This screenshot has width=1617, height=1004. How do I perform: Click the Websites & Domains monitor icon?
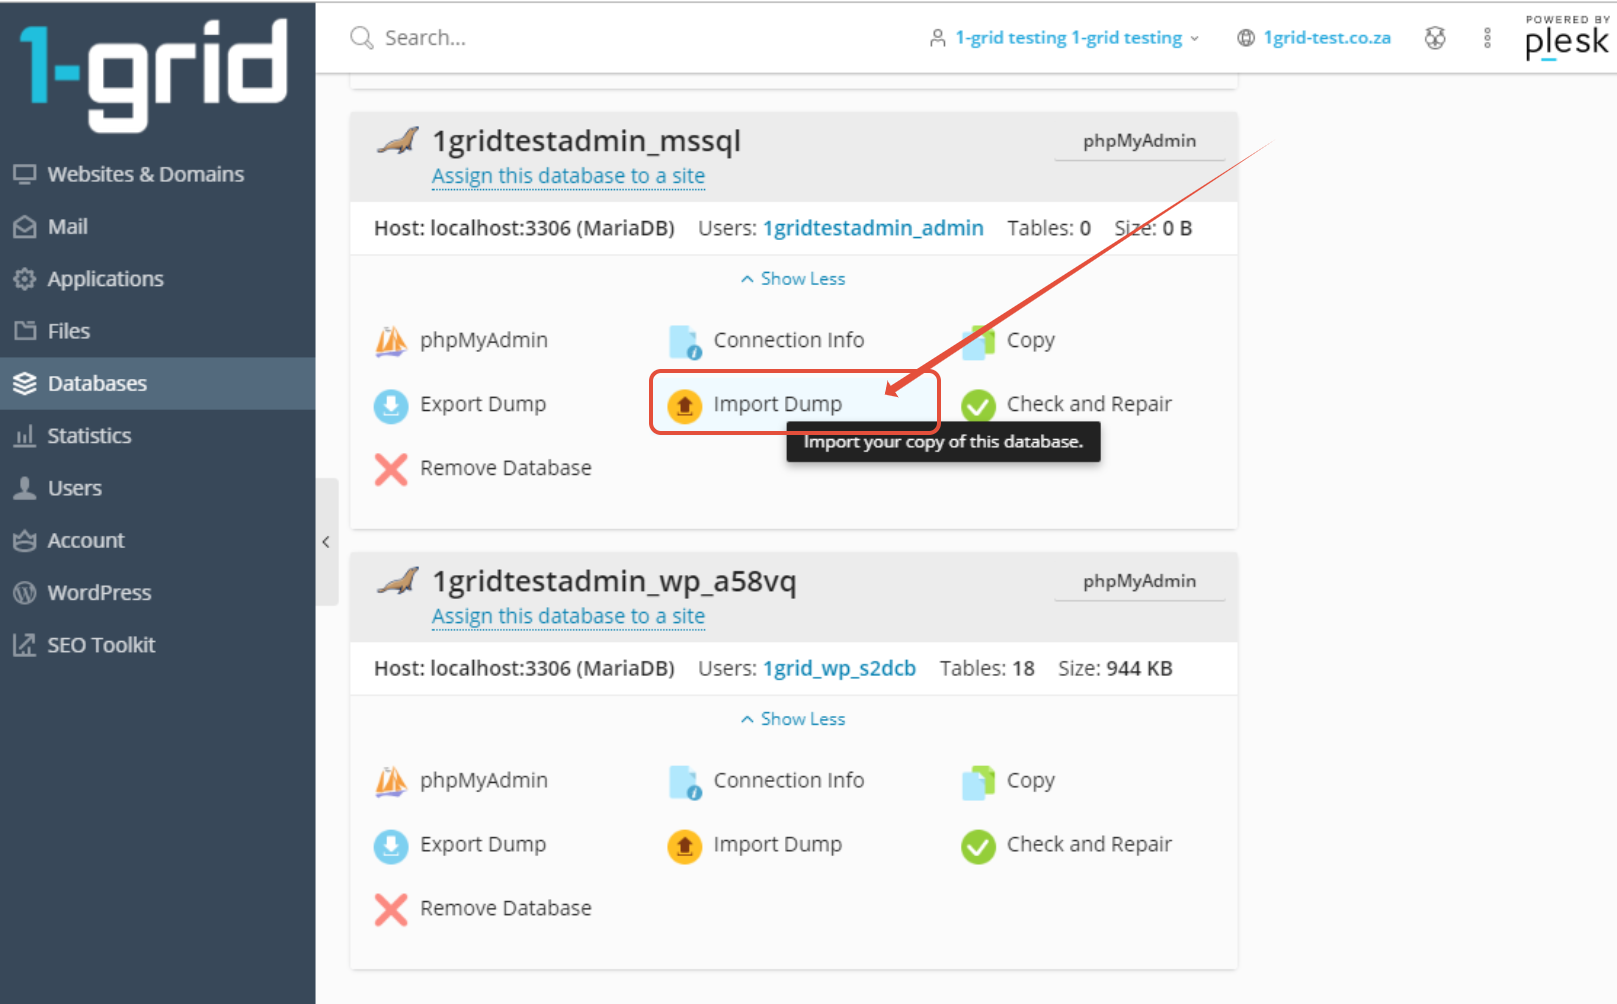click(x=25, y=174)
